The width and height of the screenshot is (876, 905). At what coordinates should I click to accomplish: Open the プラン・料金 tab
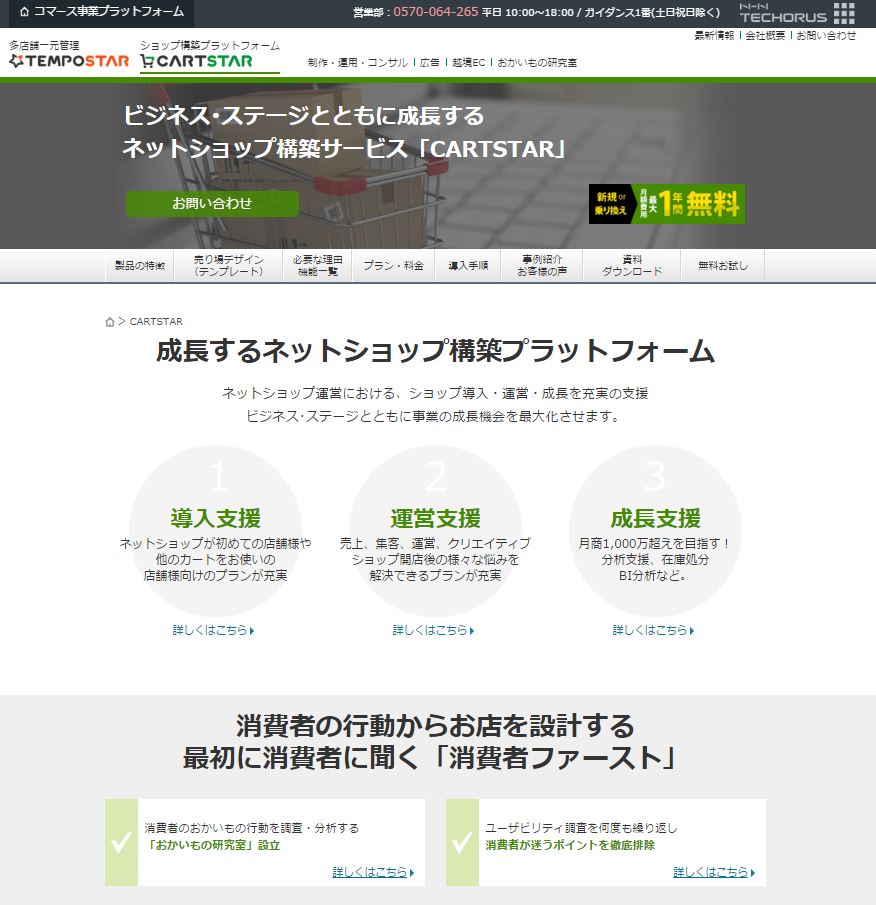[x=393, y=265]
